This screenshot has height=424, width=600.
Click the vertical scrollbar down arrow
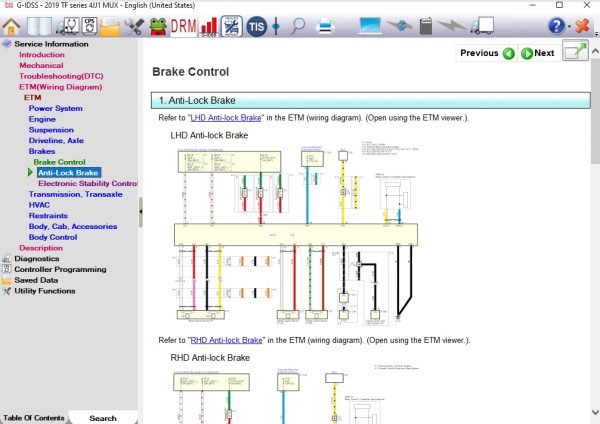(x=595, y=413)
